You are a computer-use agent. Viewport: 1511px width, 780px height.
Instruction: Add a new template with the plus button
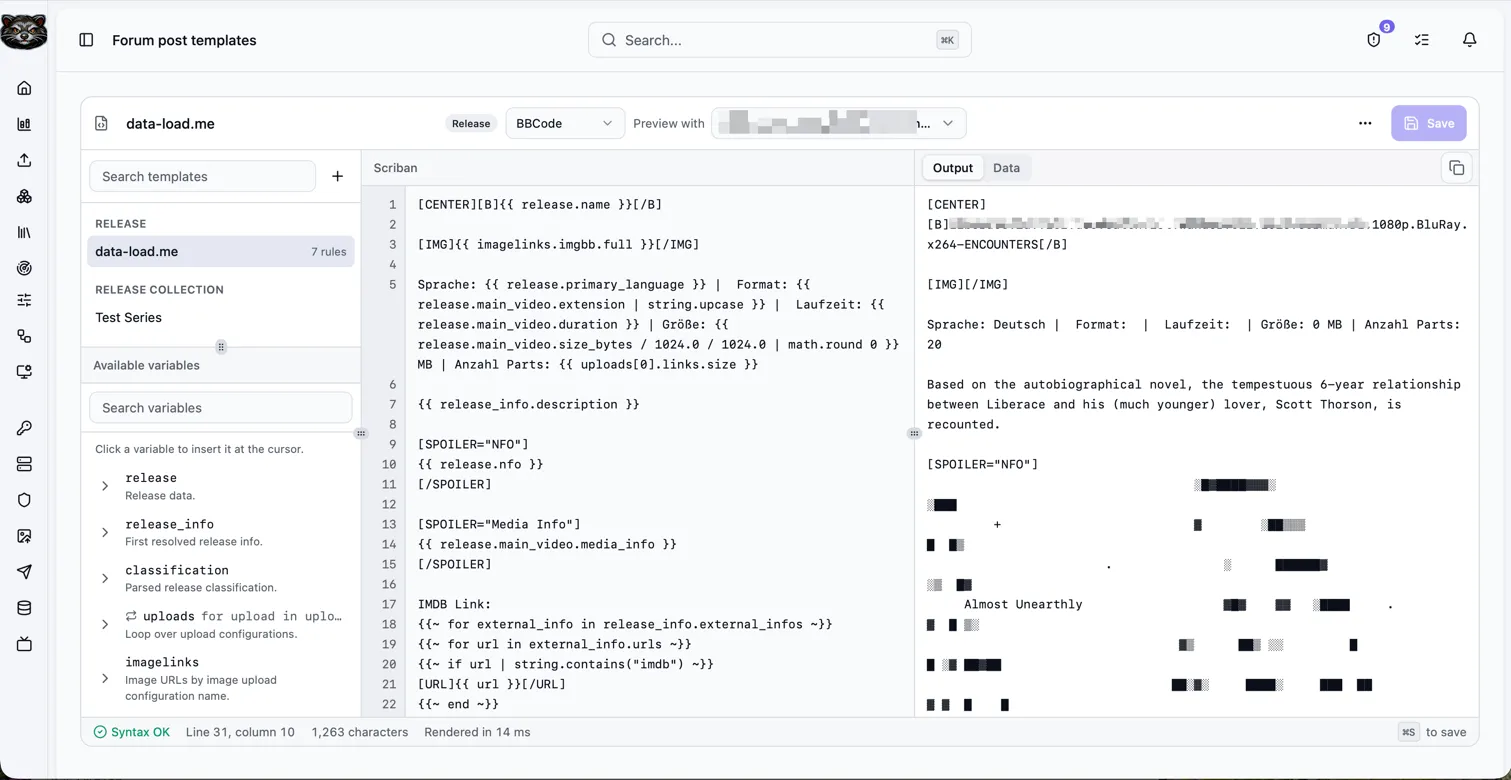pos(338,176)
